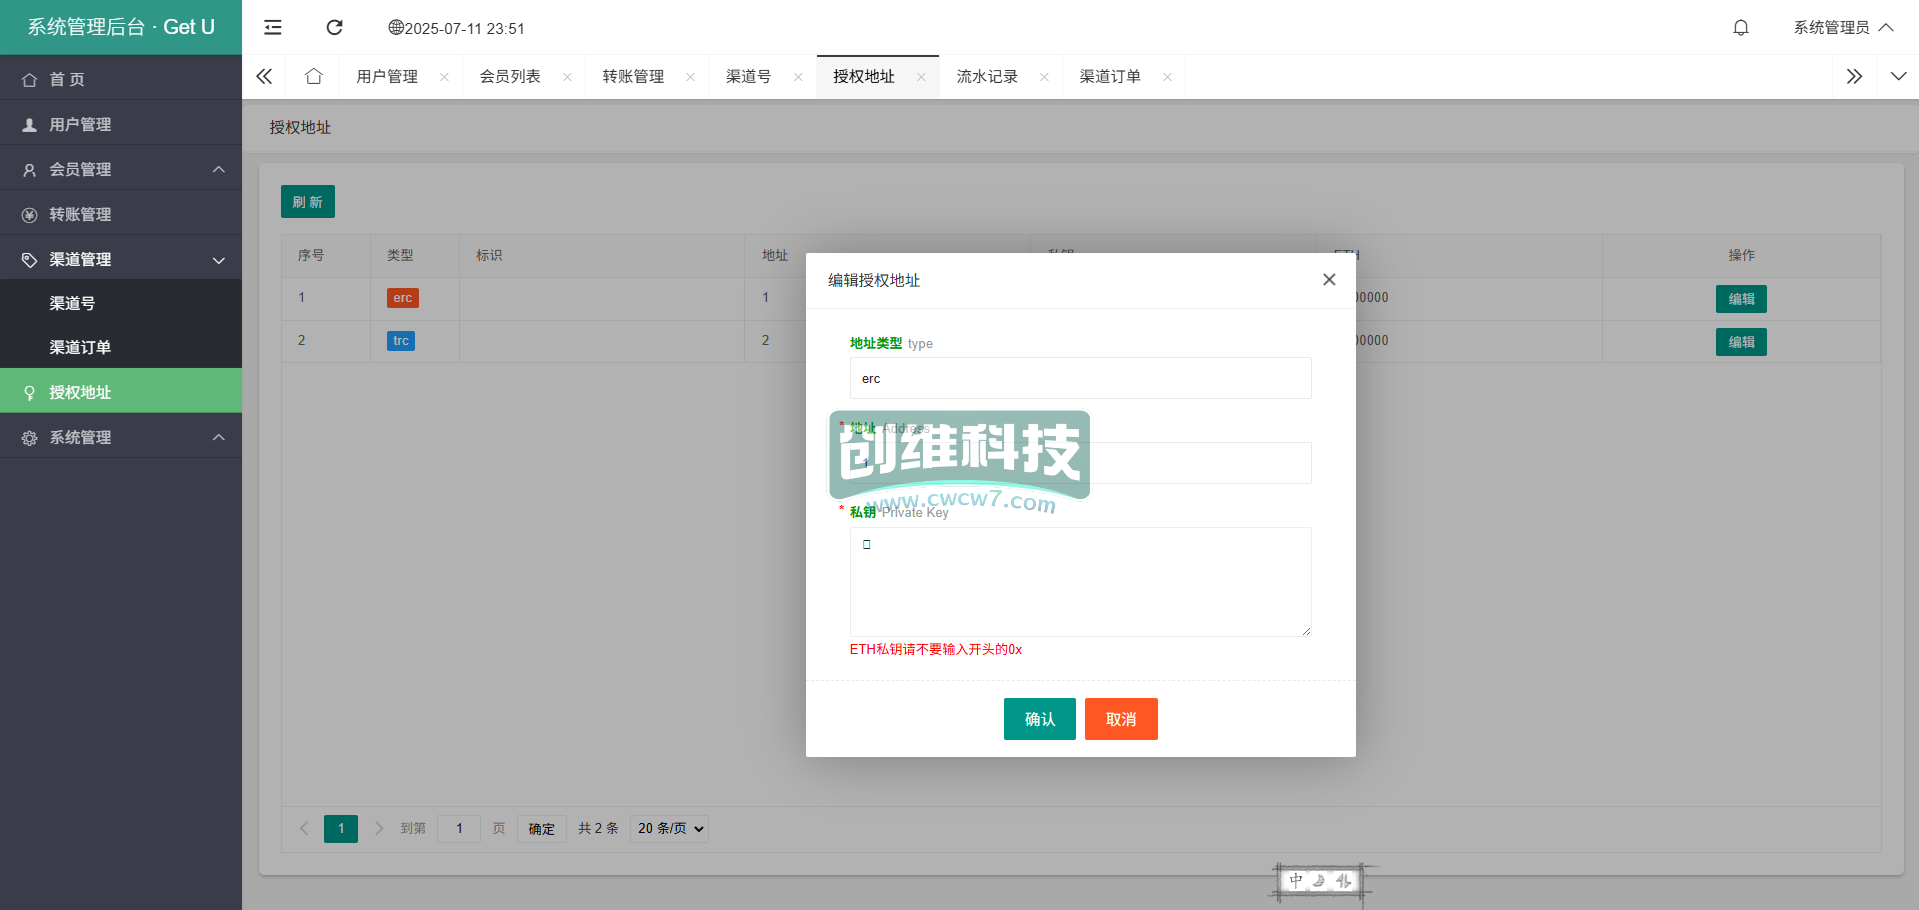Select 渠道号 submenu item
Screen dimensions: 1919x910
coord(121,303)
